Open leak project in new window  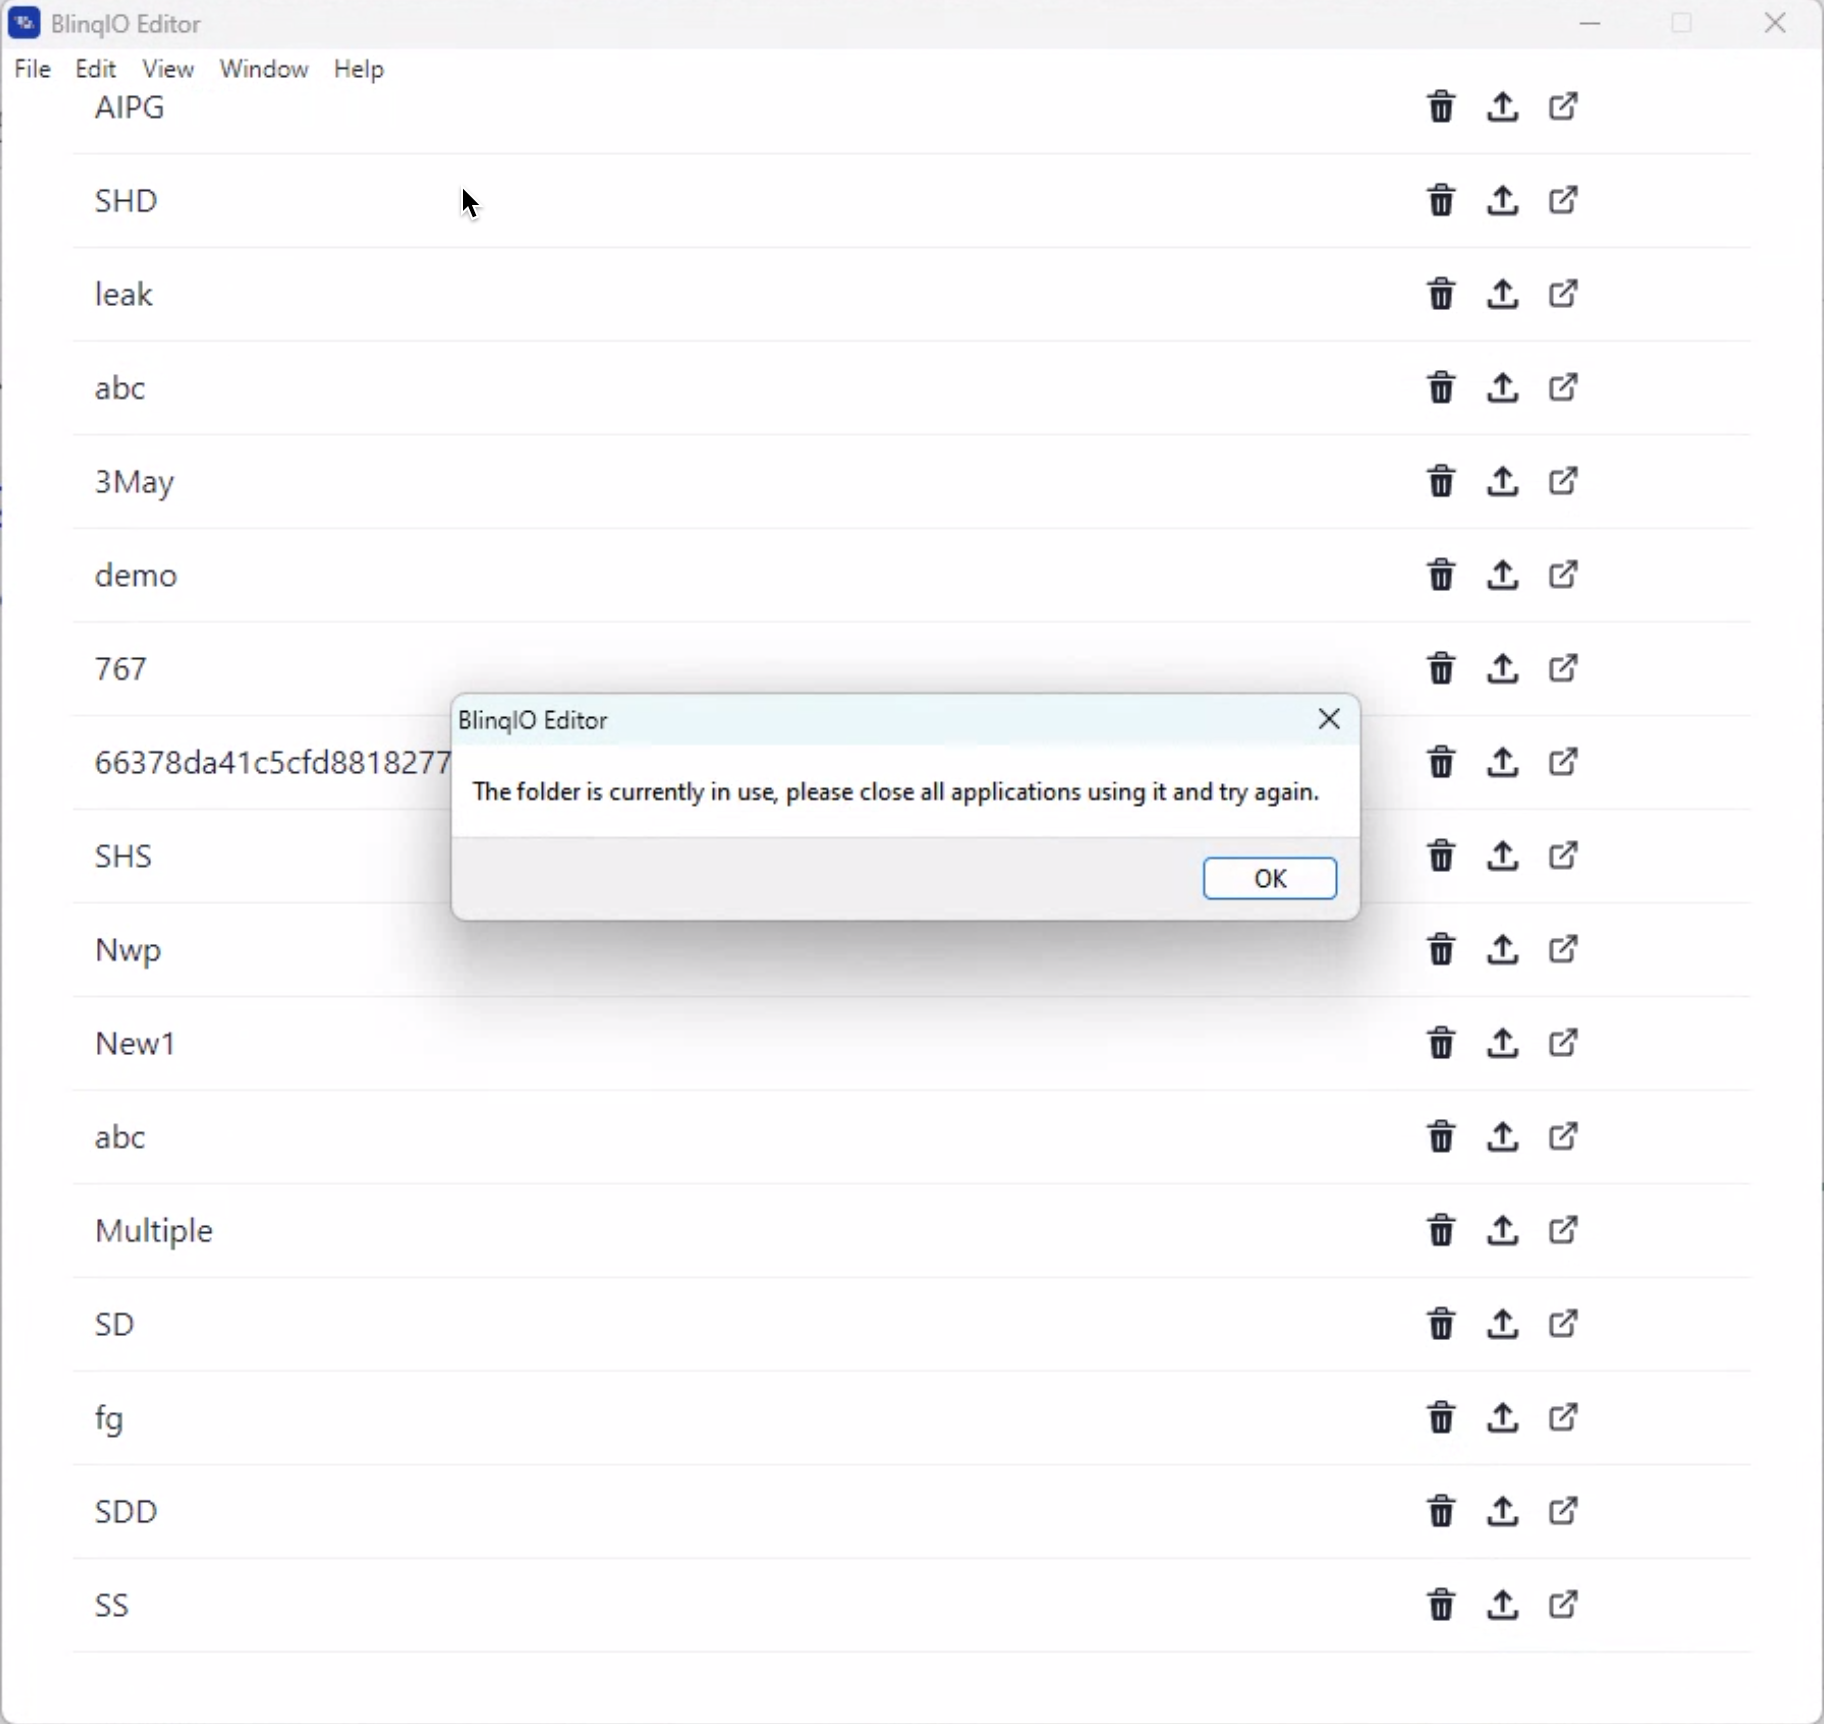[x=1564, y=294]
